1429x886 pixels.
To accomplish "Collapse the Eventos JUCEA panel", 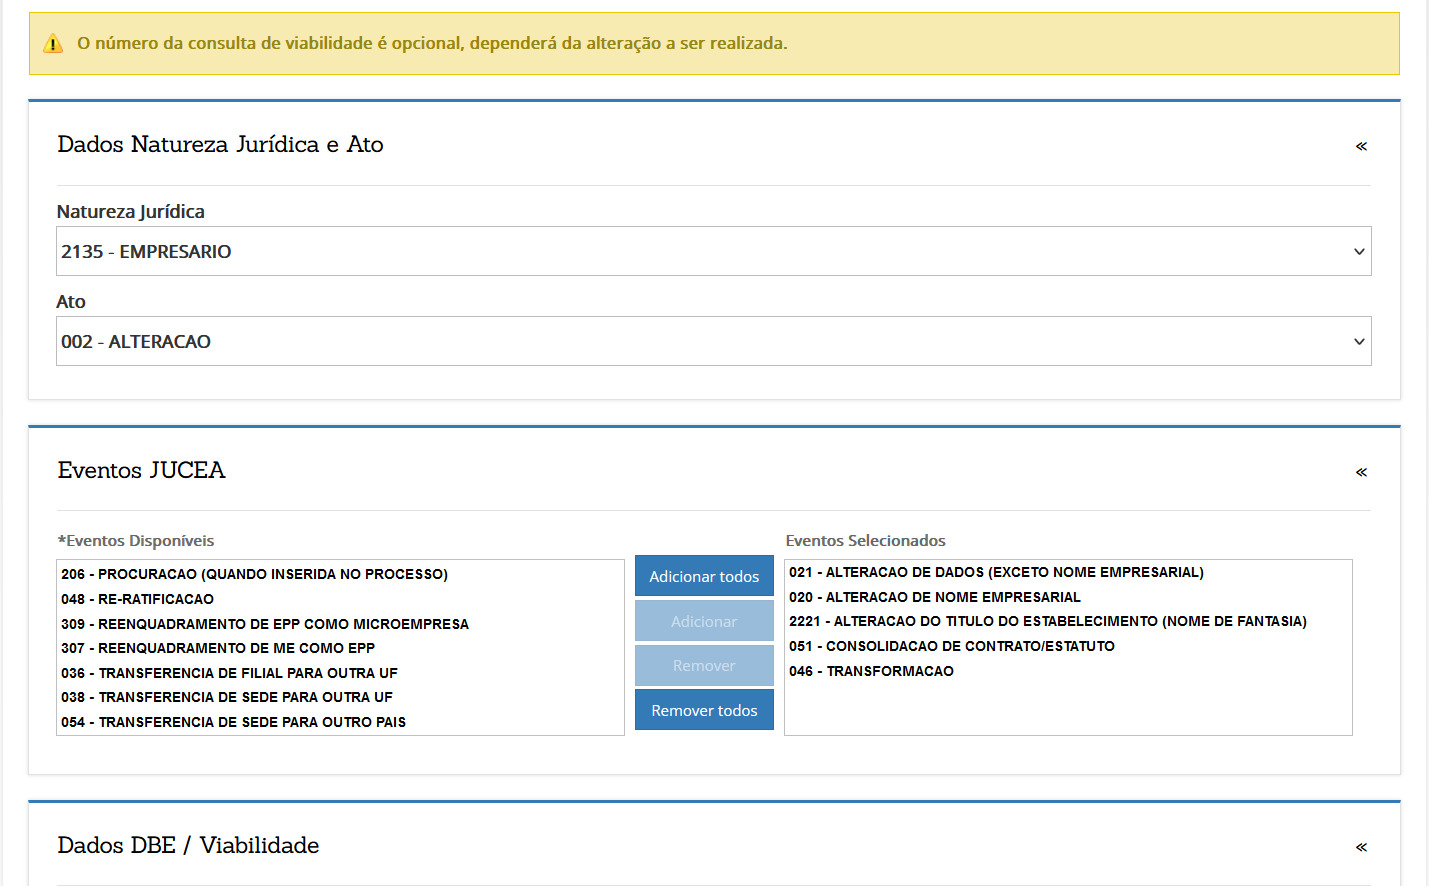I will (1361, 472).
